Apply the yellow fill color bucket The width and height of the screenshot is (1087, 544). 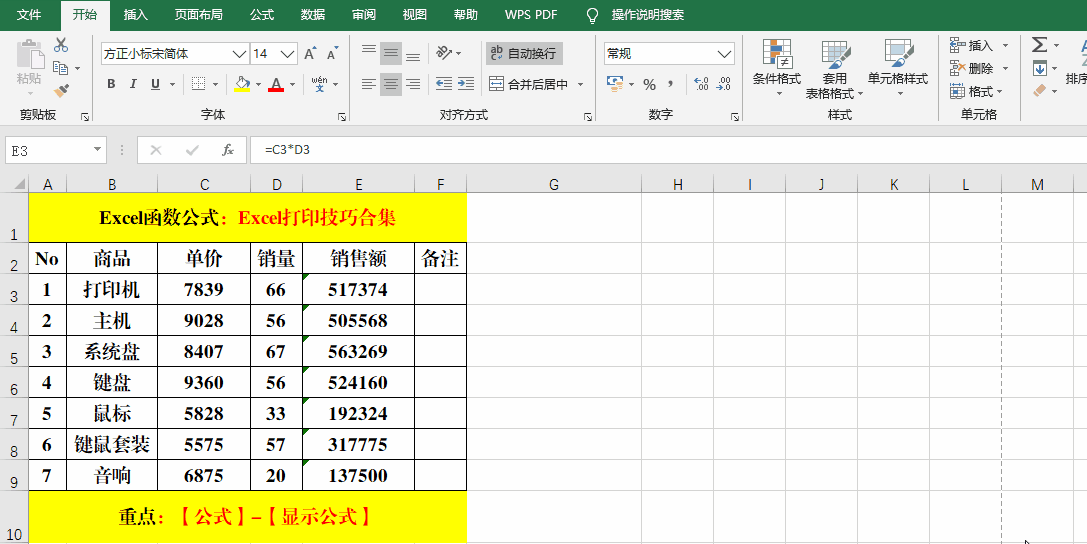242,84
